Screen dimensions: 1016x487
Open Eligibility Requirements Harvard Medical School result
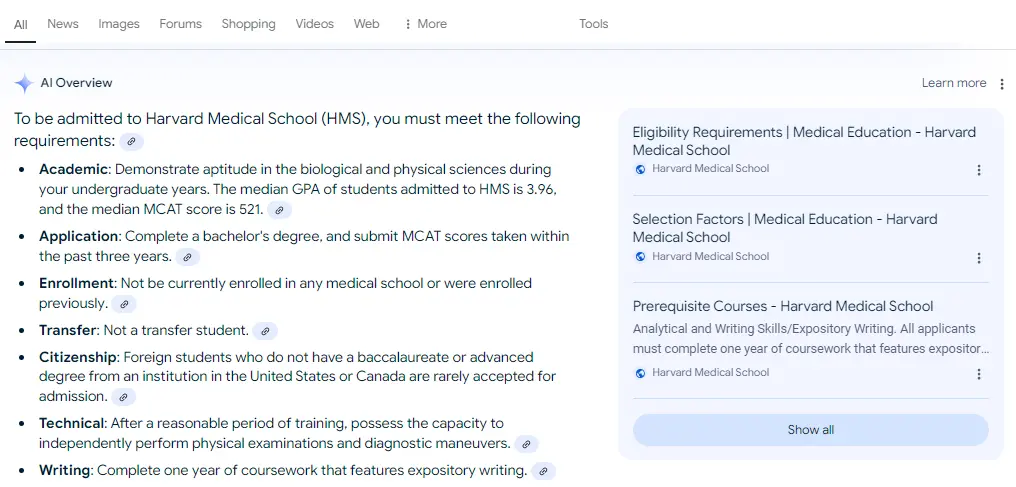pyautogui.click(x=804, y=141)
